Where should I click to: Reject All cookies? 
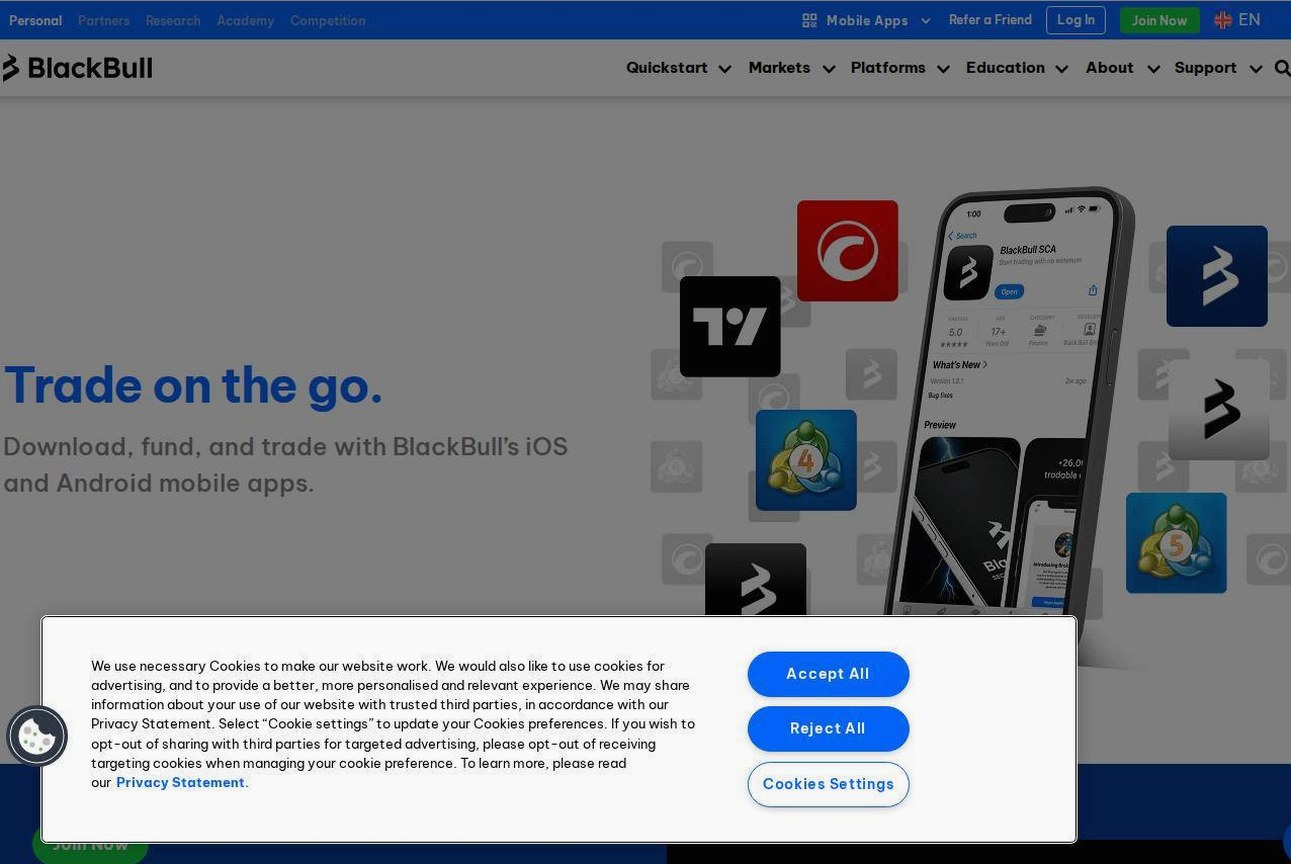click(828, 729)
